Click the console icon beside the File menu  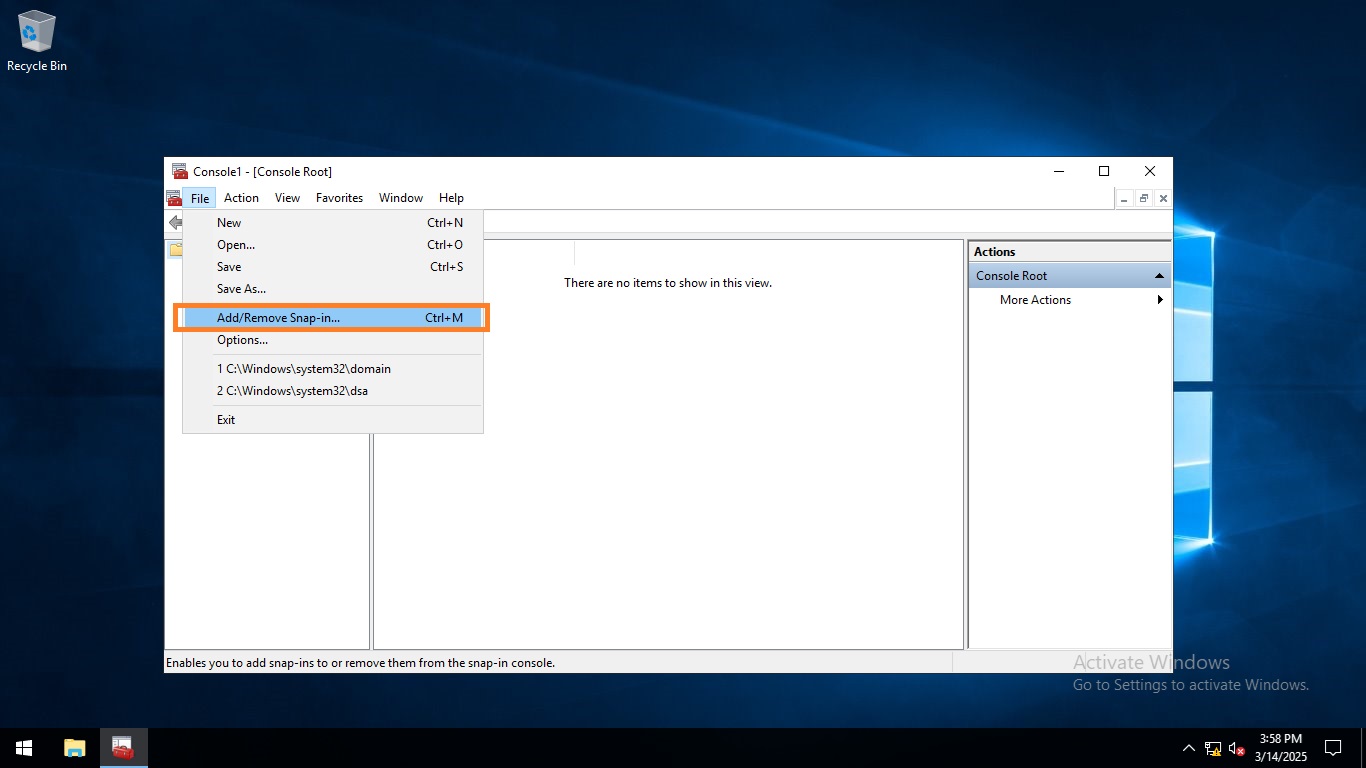coord(174,198)
